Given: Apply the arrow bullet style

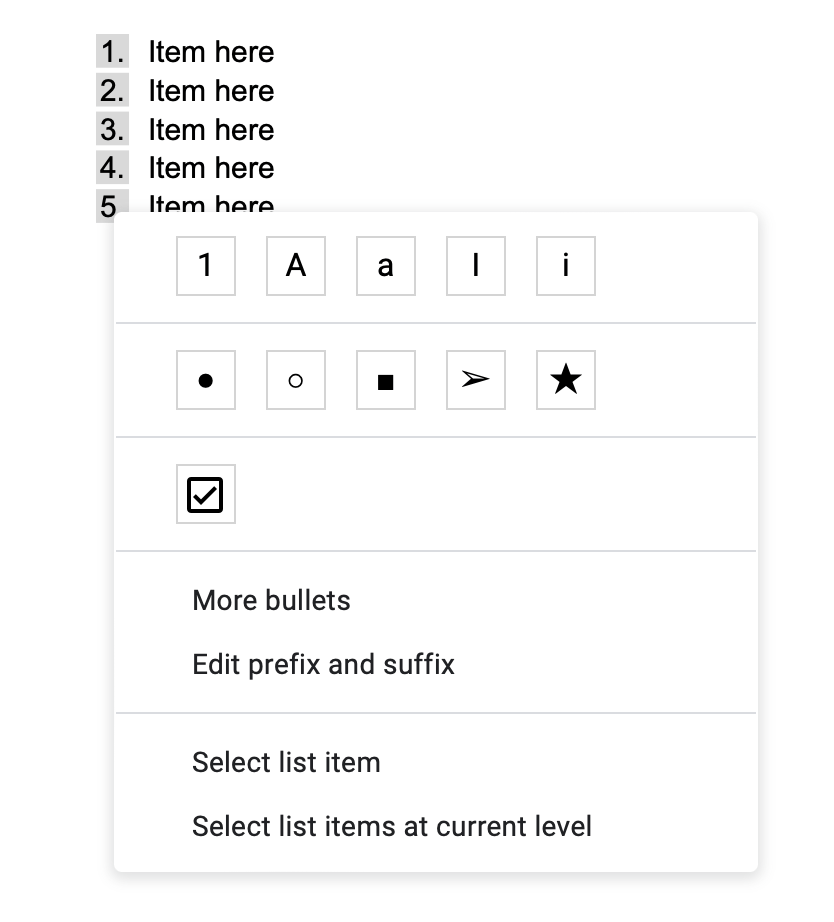Looking at the screenshot, I should click(475, 380).
